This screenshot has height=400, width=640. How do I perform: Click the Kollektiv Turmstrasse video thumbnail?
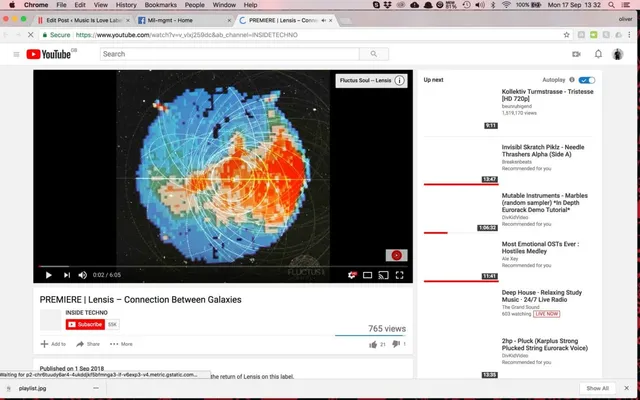click(461, 109)
